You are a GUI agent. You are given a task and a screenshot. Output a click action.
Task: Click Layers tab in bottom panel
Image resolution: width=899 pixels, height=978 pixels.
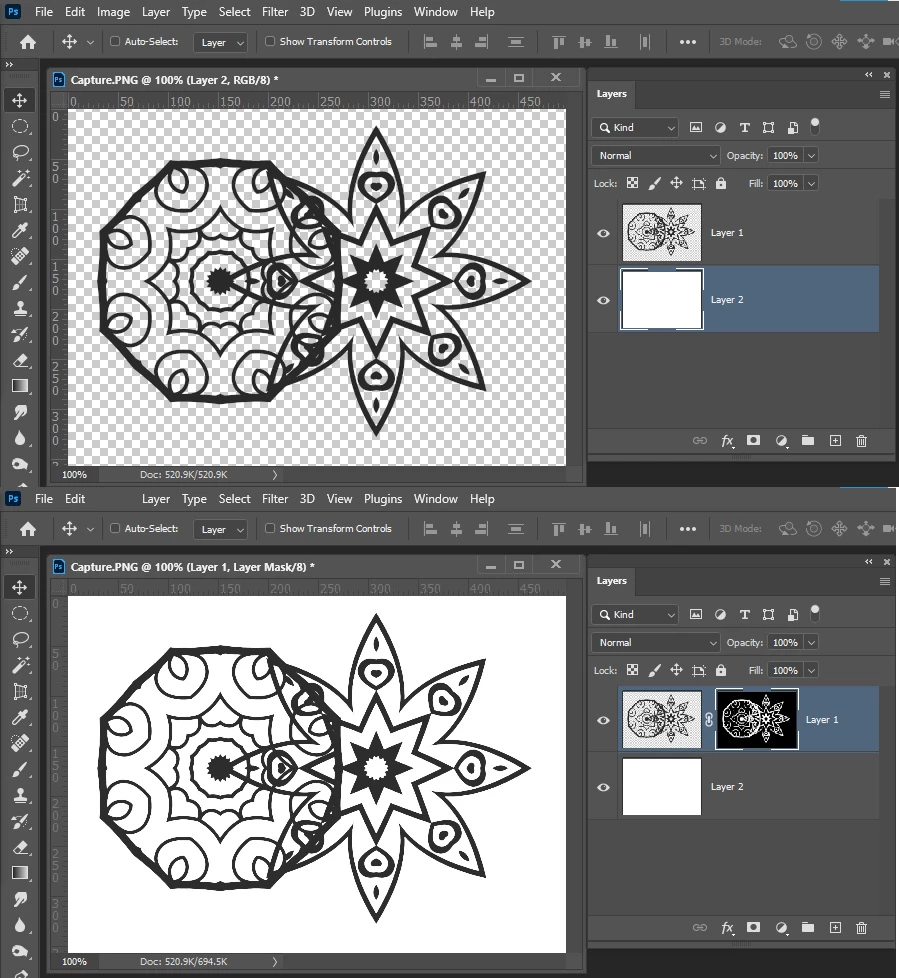click(x=611, y=581)
